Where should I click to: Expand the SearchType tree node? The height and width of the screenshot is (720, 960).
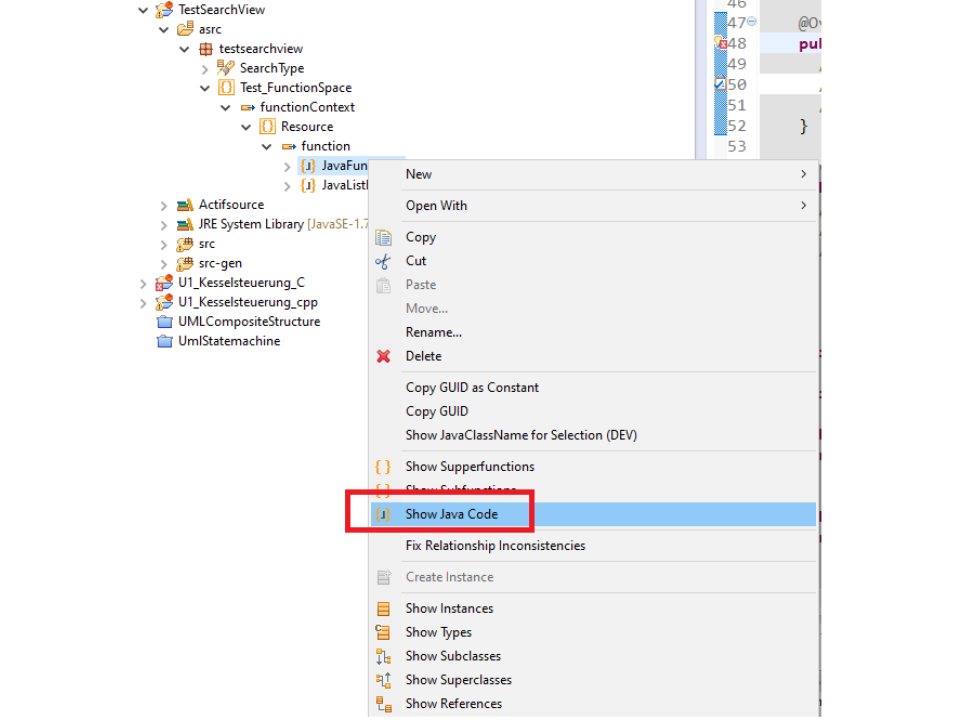click(205, 69)
